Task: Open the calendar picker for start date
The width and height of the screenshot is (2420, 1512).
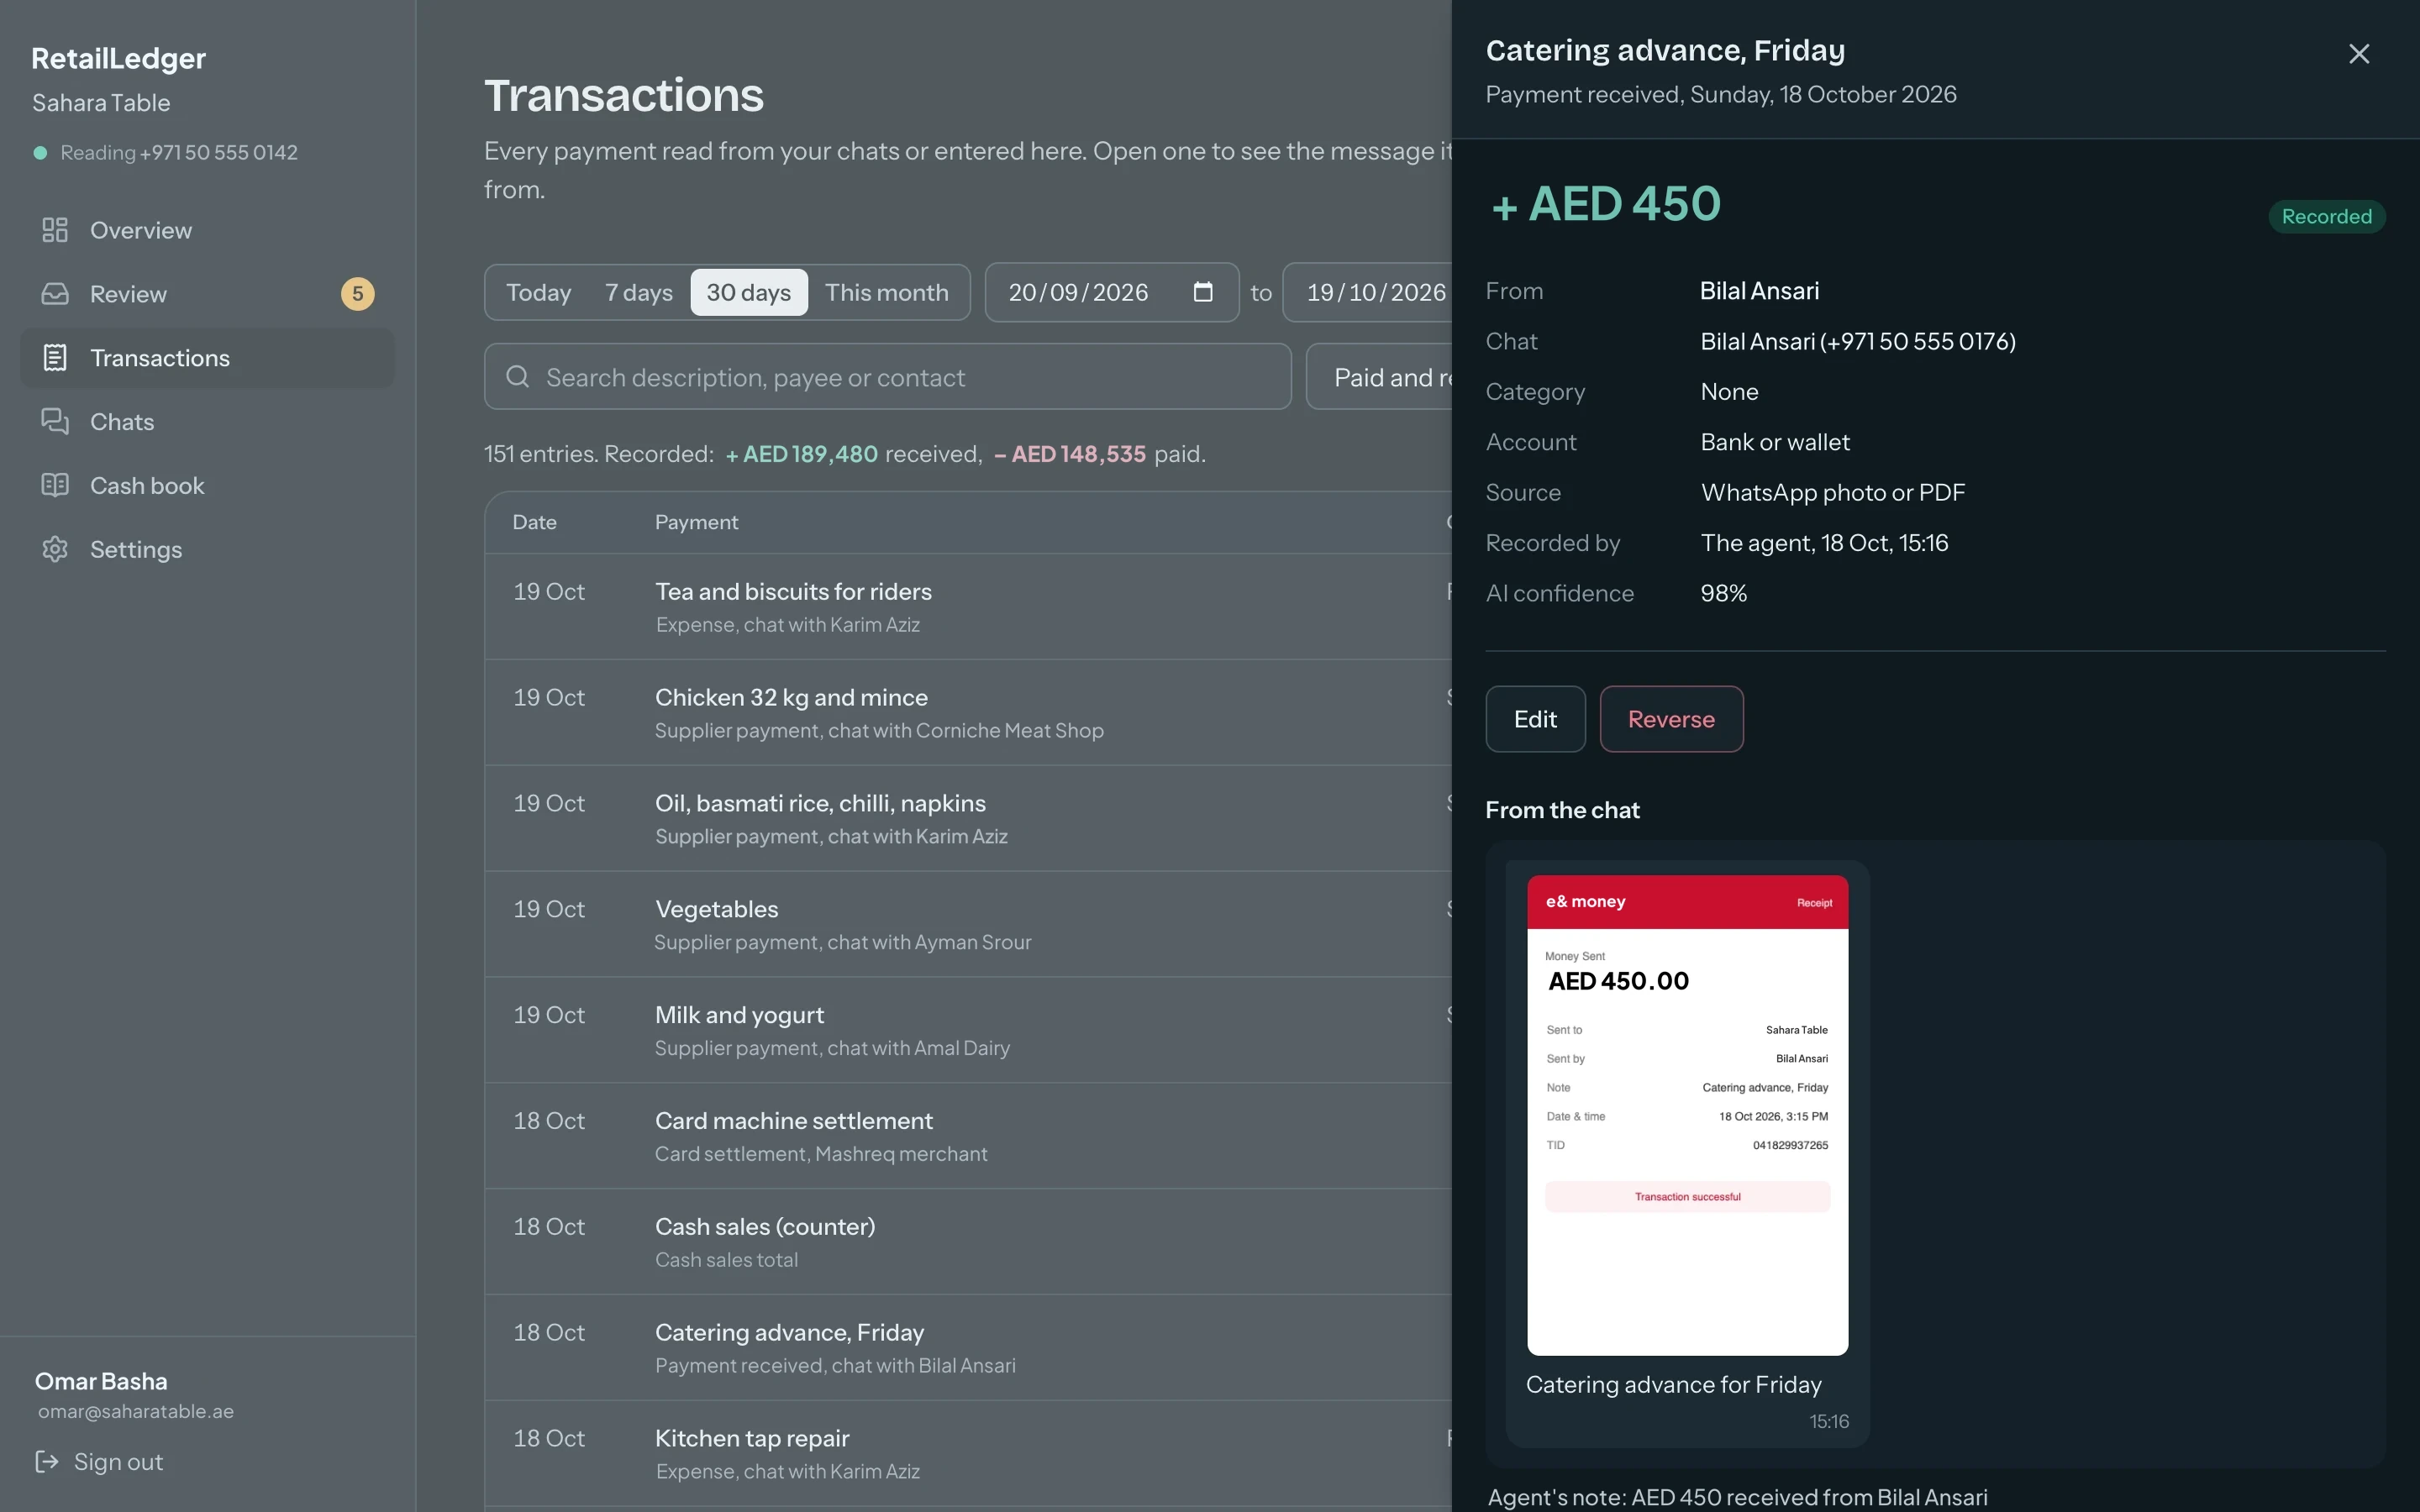Action: pos(1203,292)
